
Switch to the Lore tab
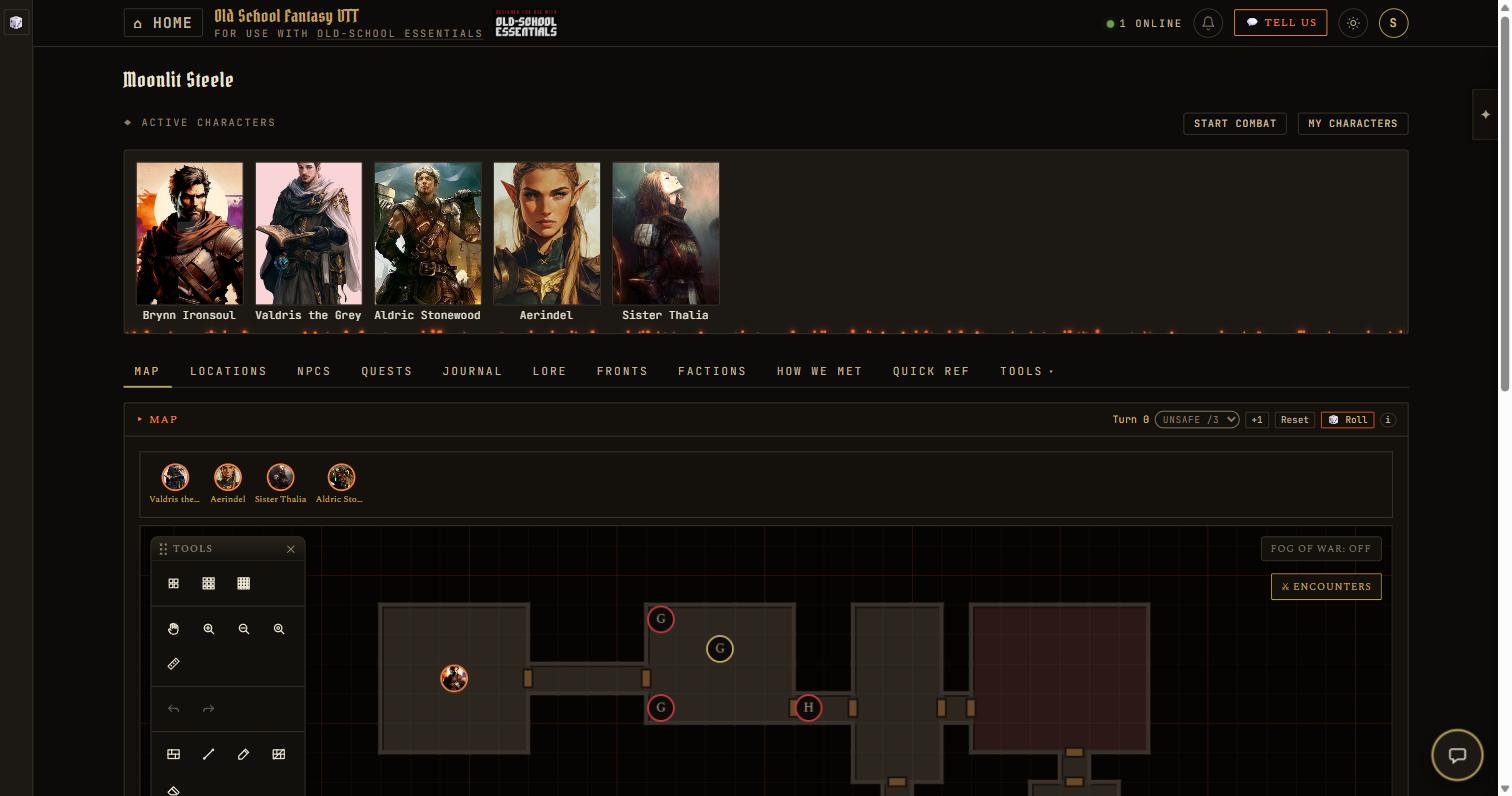point(549,371)
